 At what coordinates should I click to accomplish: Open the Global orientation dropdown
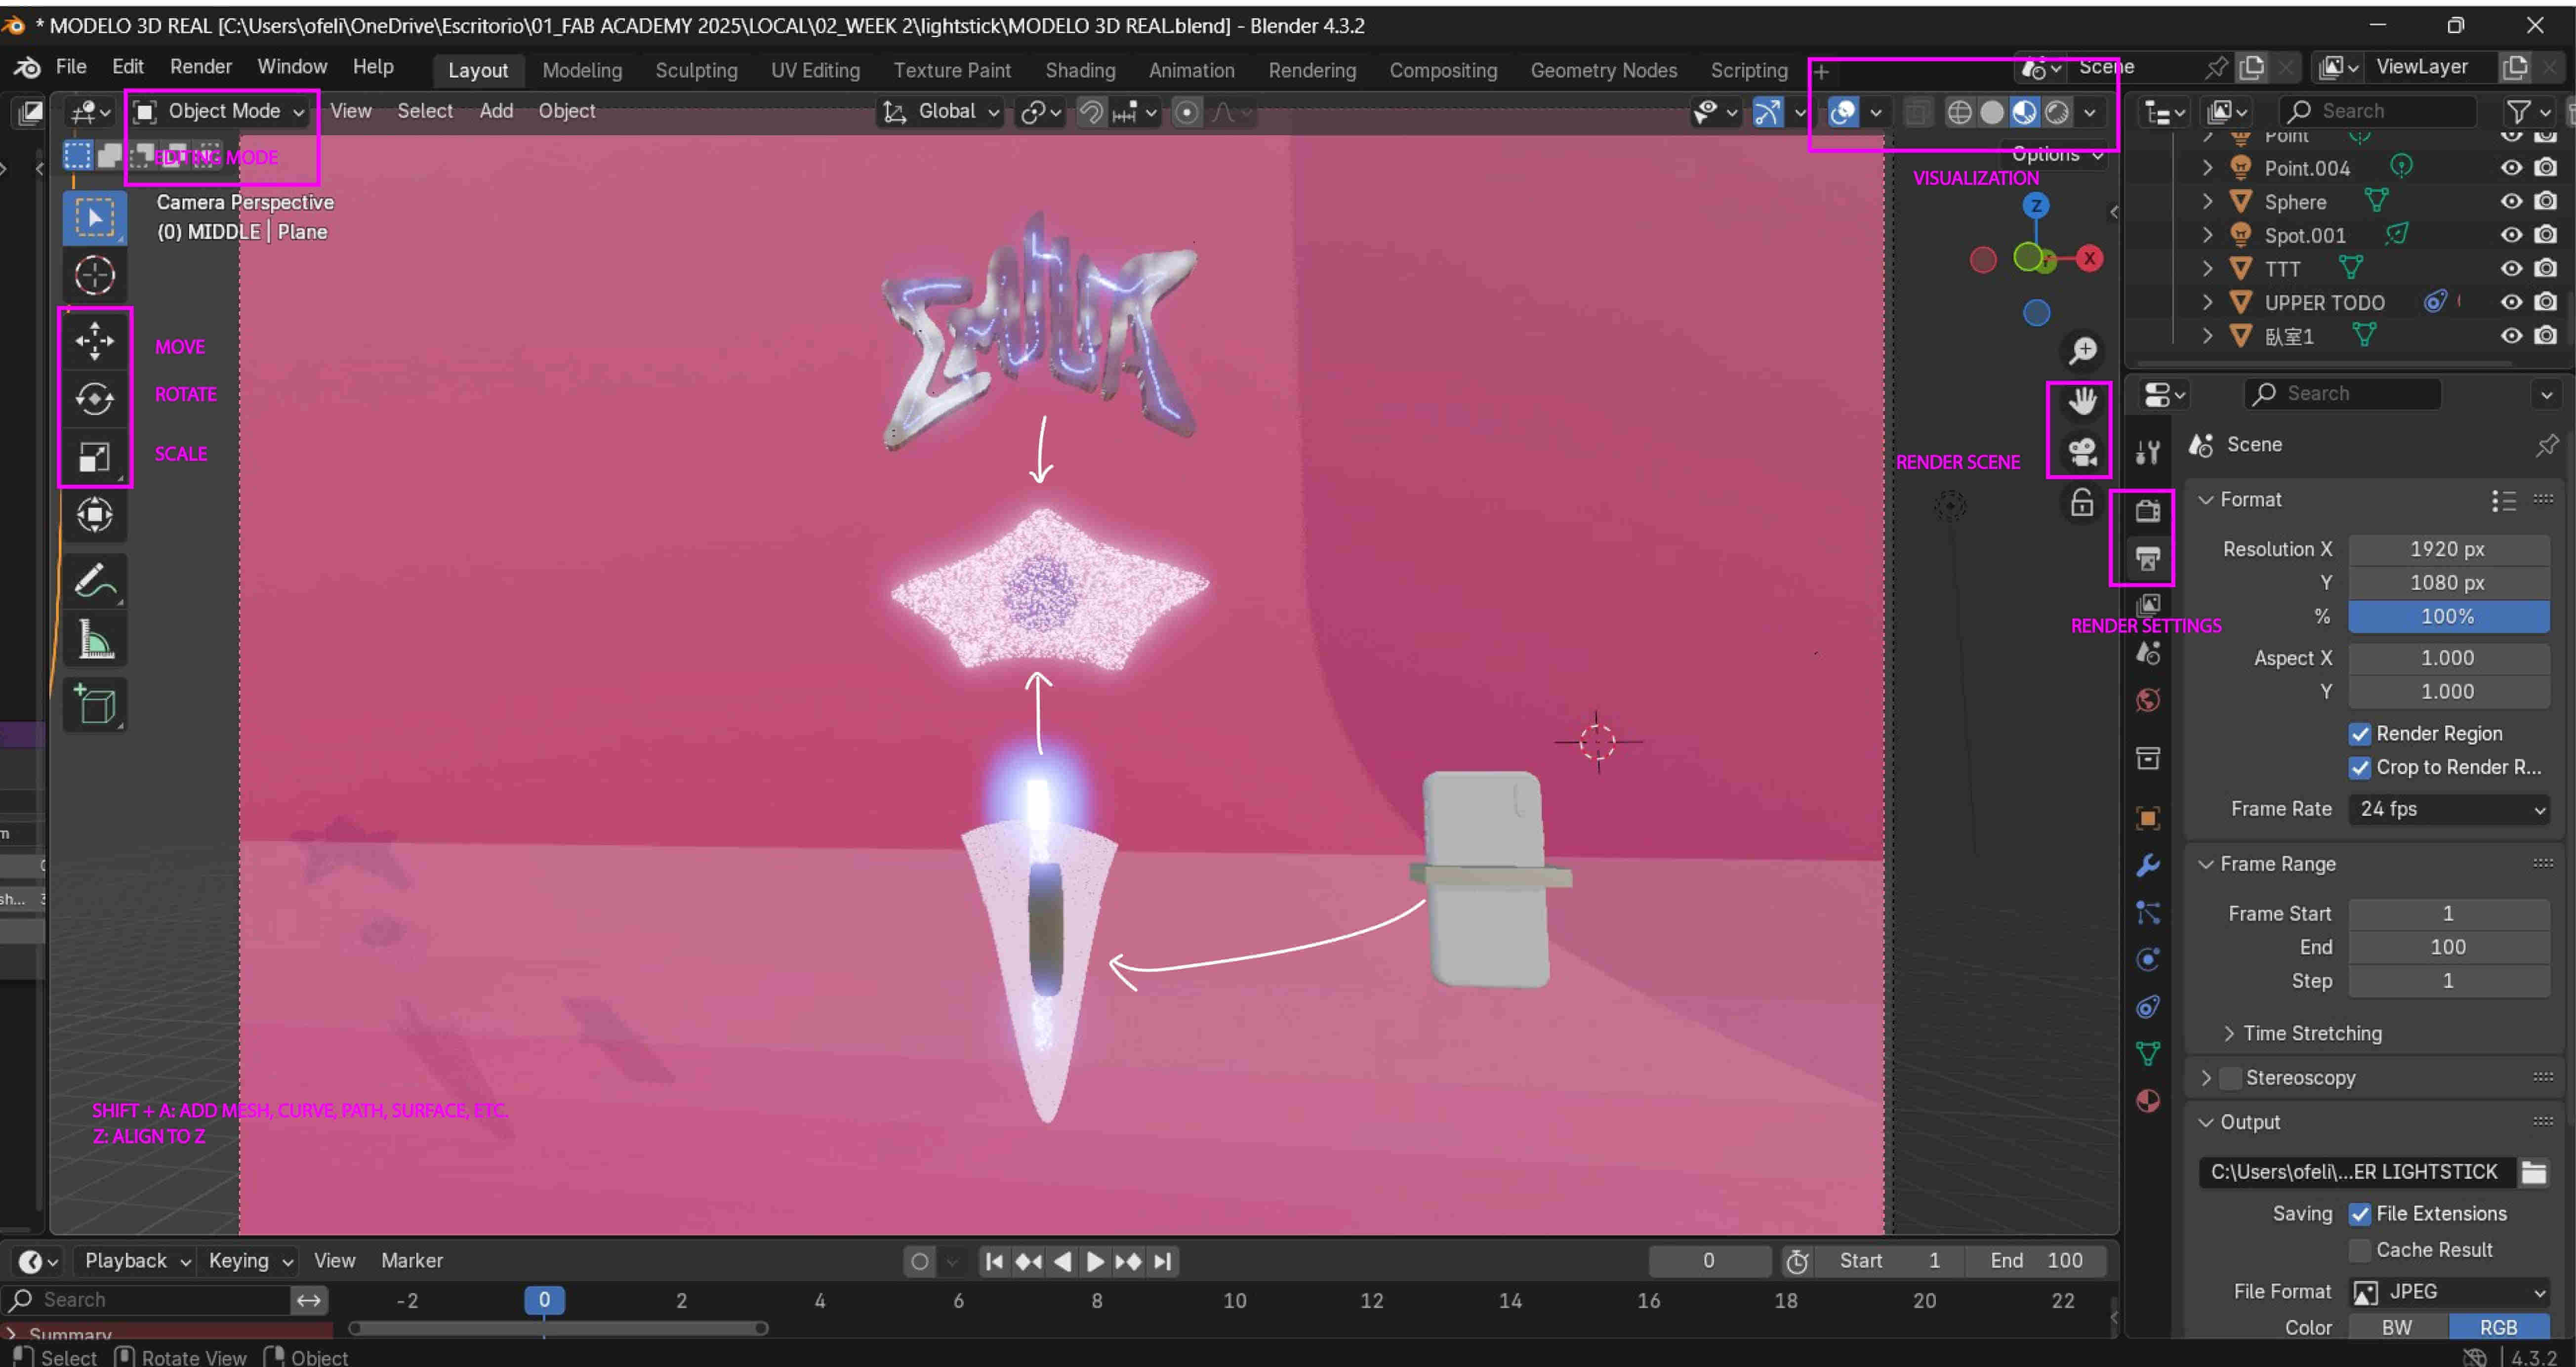point(940,111)
